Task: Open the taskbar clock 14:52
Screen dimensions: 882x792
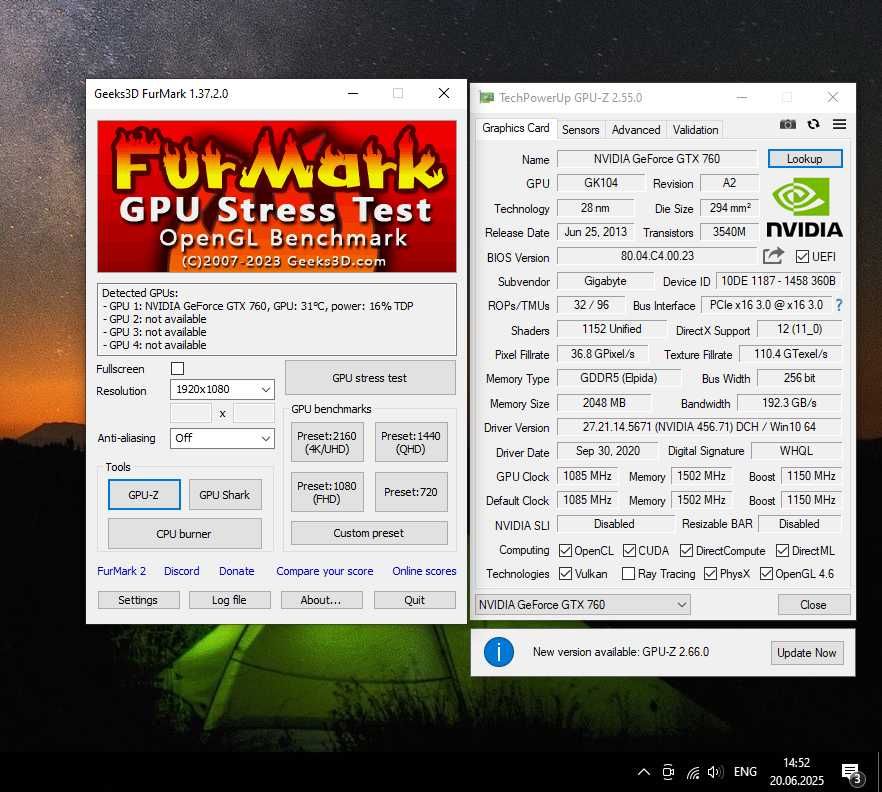Action: [796, 772]
